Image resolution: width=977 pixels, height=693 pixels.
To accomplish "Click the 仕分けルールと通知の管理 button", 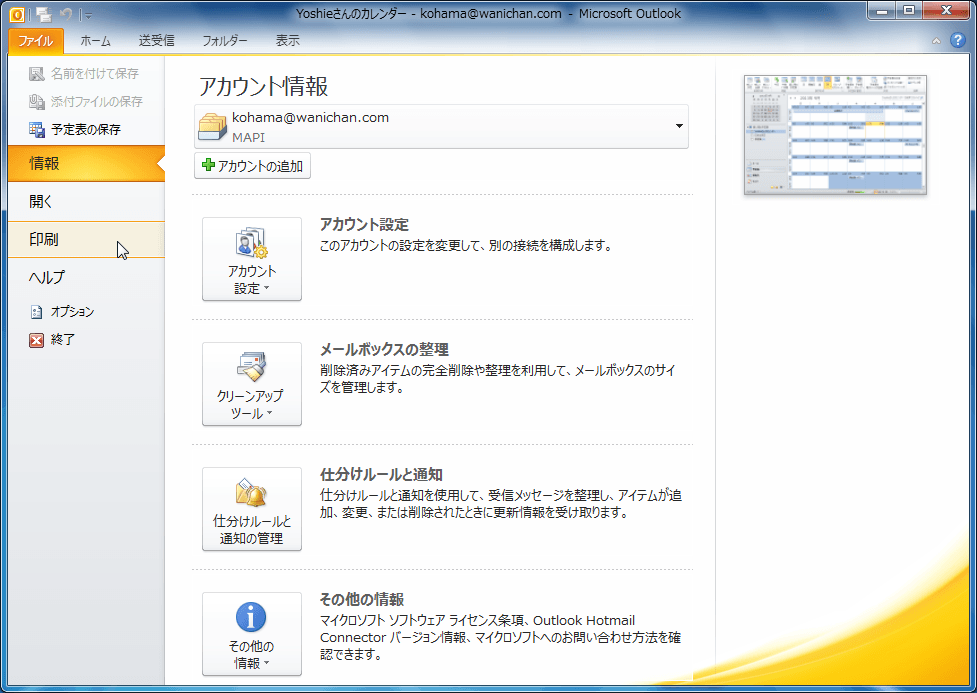I will coord(252,509).
